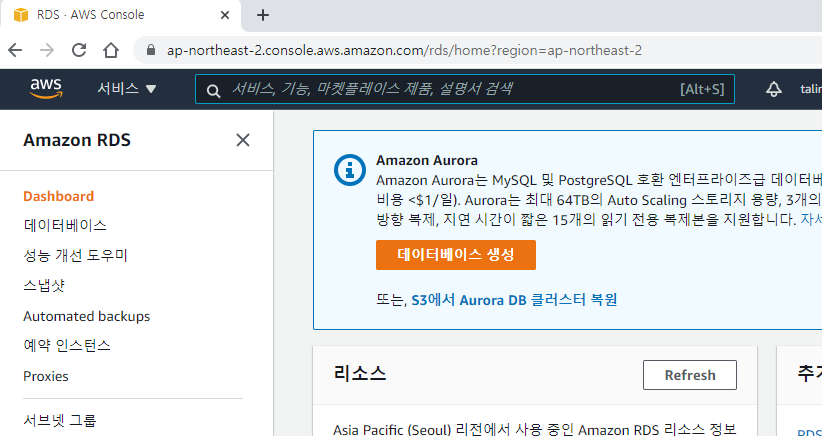Open 데이터베이스 in the sidebar

point(65,225)
